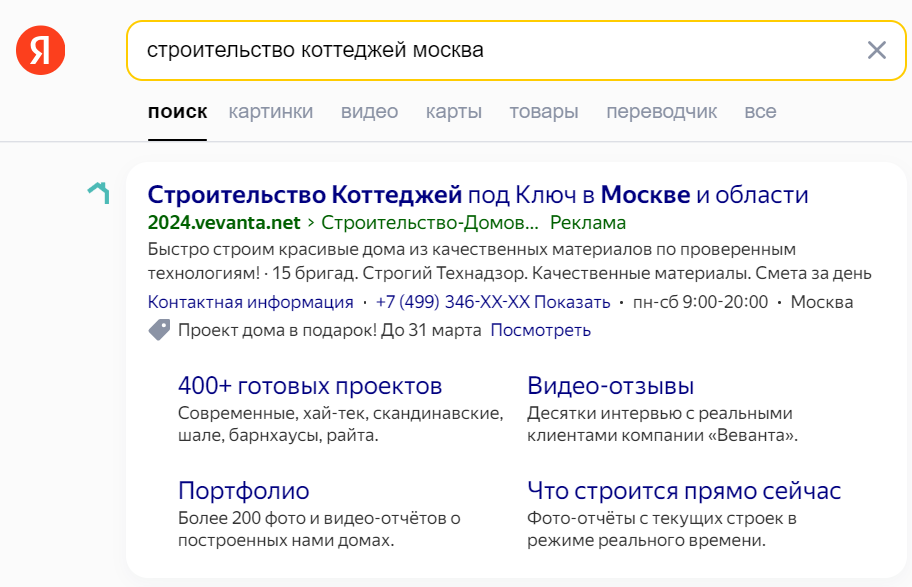The height and width of the screenshot is (587, 912).
Task: Click the vevanta site favicon icon
Action: coord(99,193)
